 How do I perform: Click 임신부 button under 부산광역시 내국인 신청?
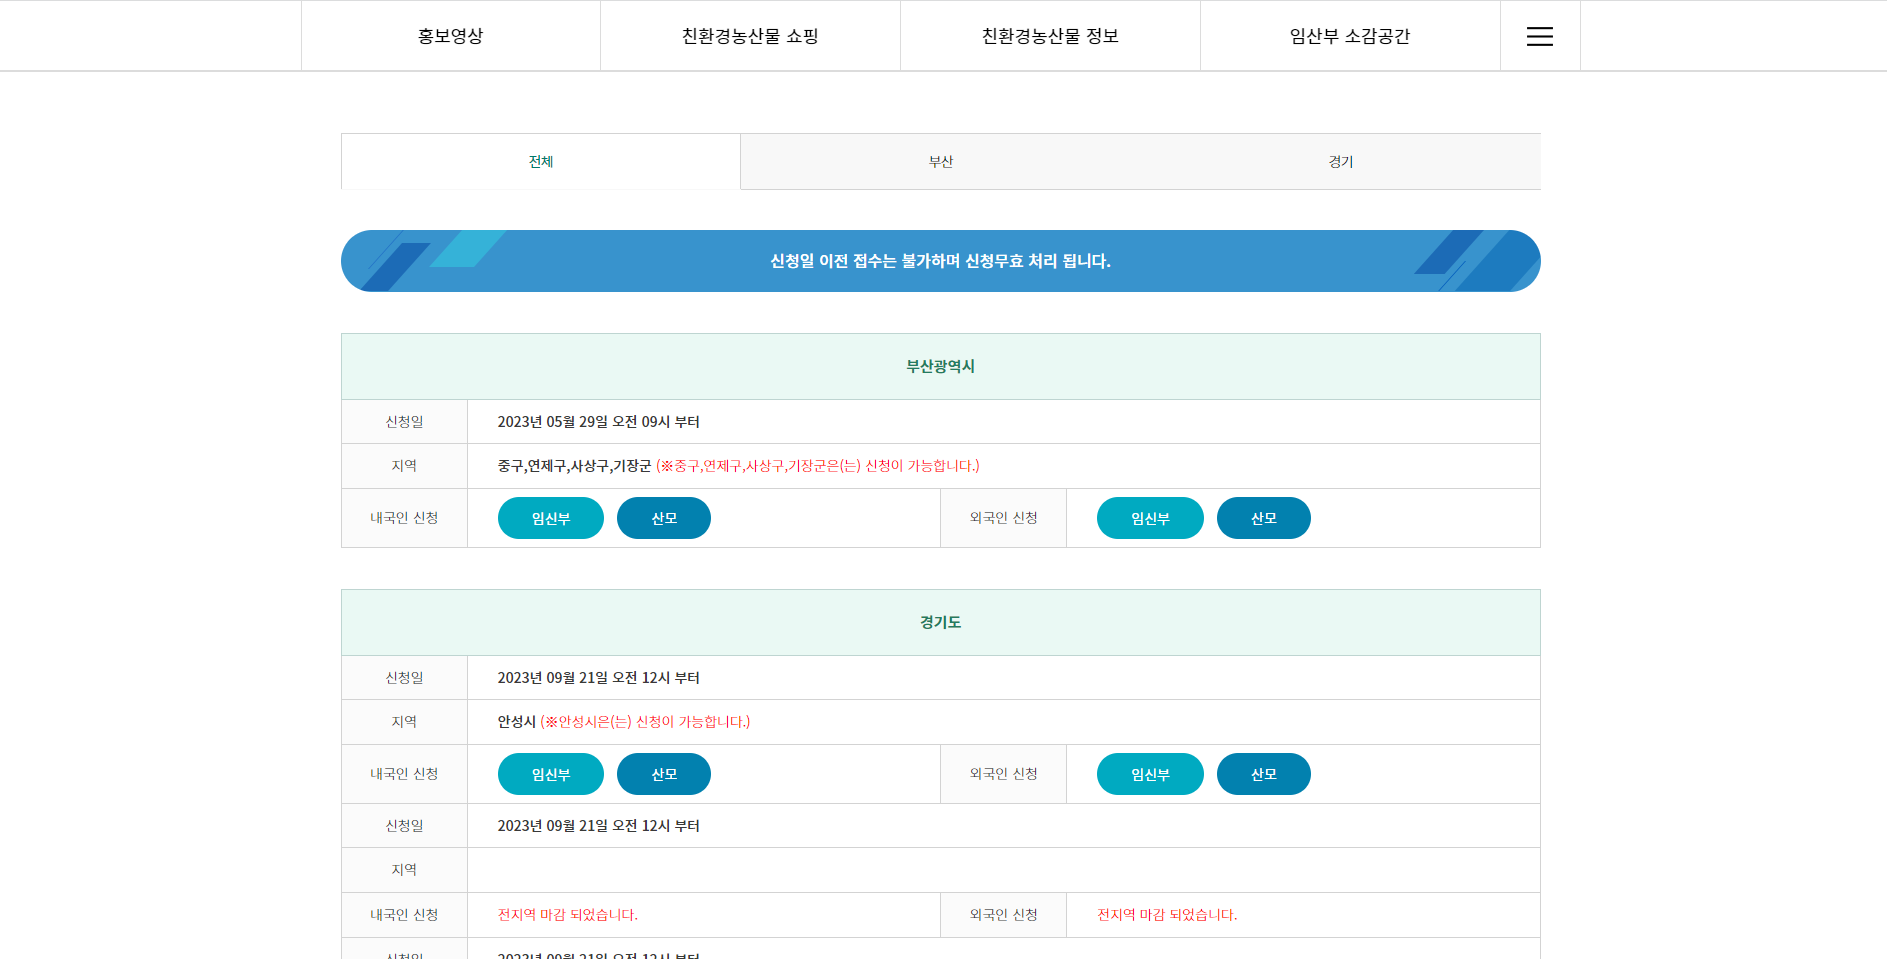[x=550, y=518]
